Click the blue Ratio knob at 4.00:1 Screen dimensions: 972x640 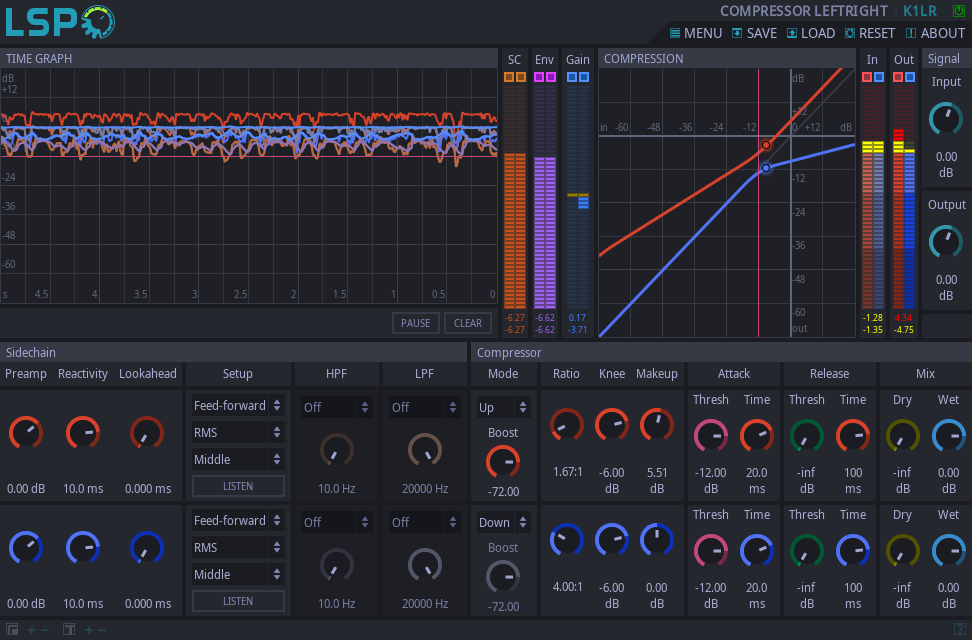567,540
